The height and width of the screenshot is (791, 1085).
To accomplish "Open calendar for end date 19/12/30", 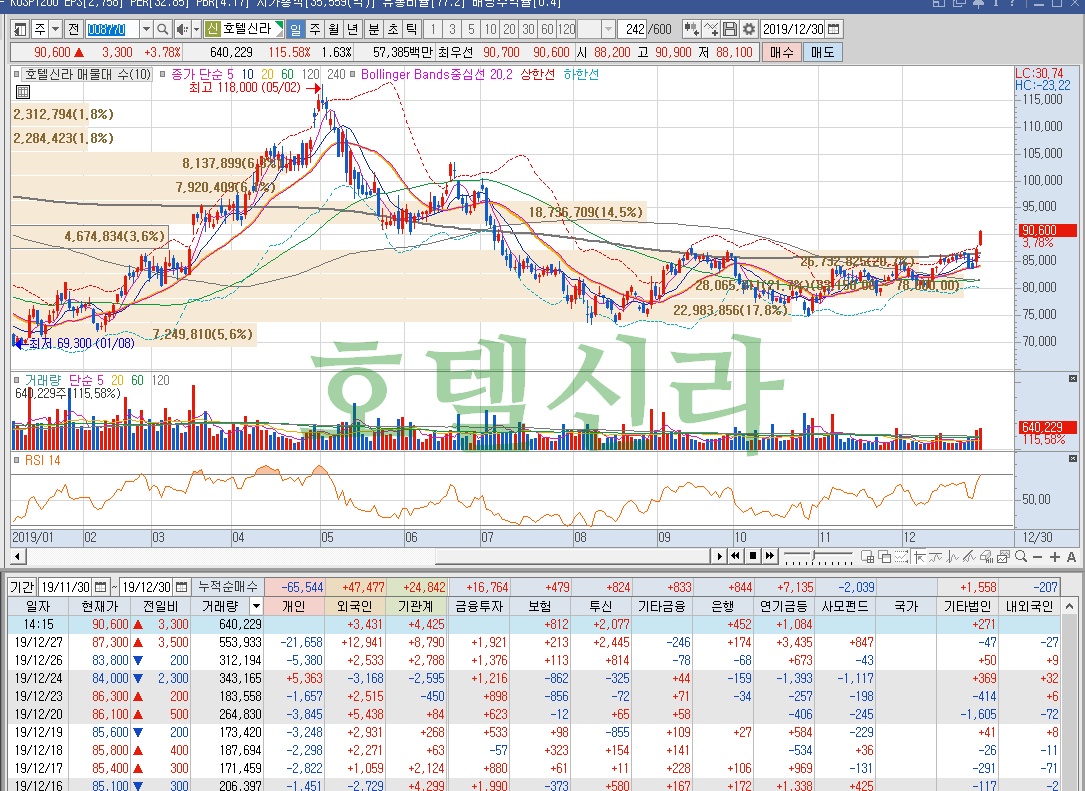I will (x=181, y=587).
